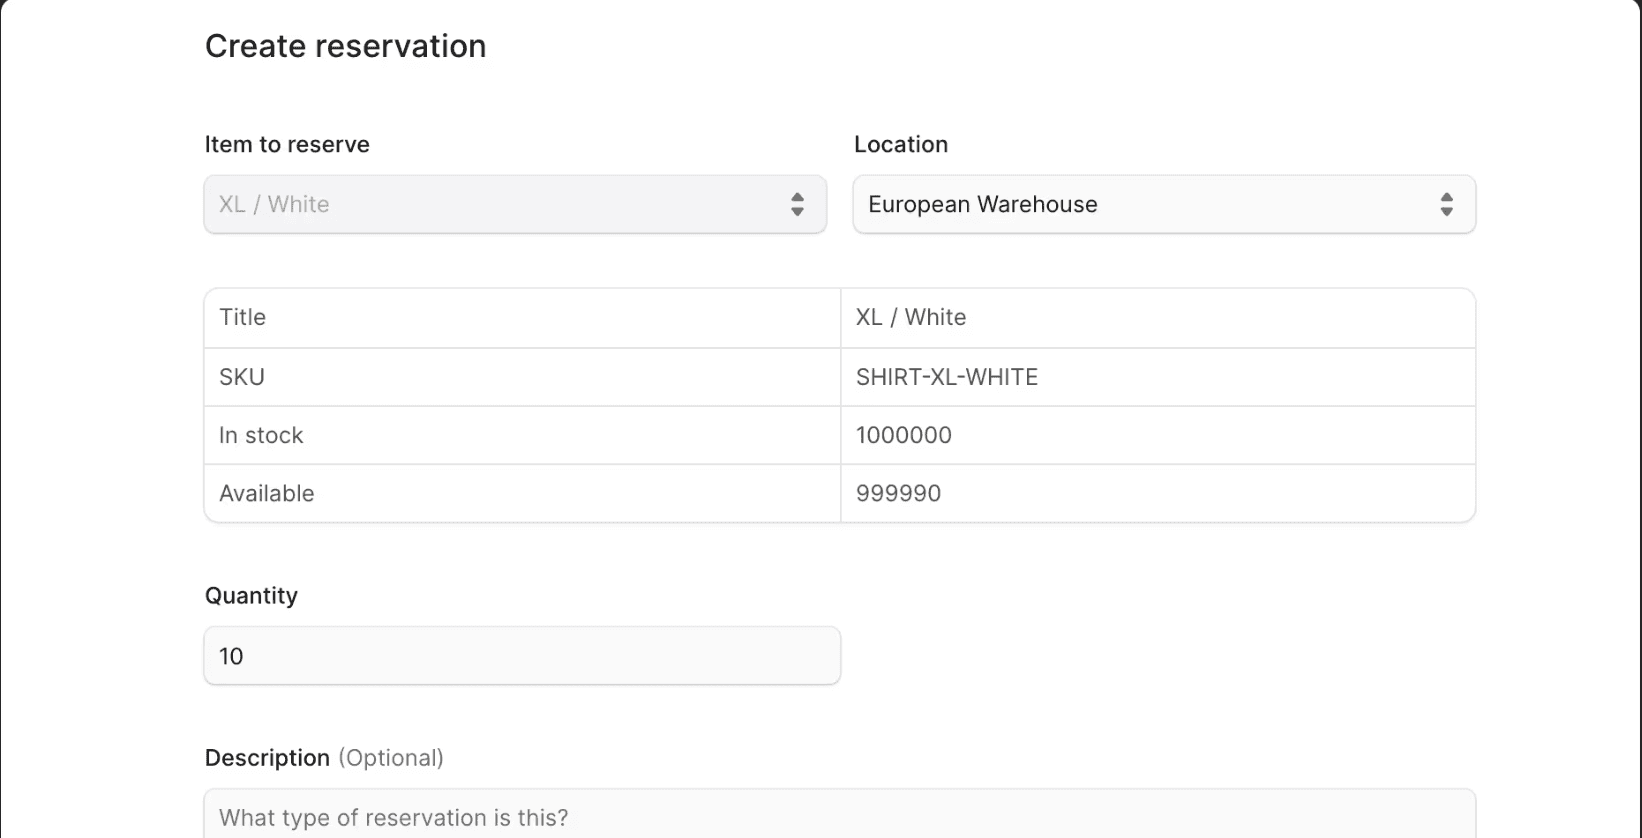This screenshot has height=838, width=1642.
Task: Click the SHIRT-XL-WHITE SKU value
Action: point(946,377)
